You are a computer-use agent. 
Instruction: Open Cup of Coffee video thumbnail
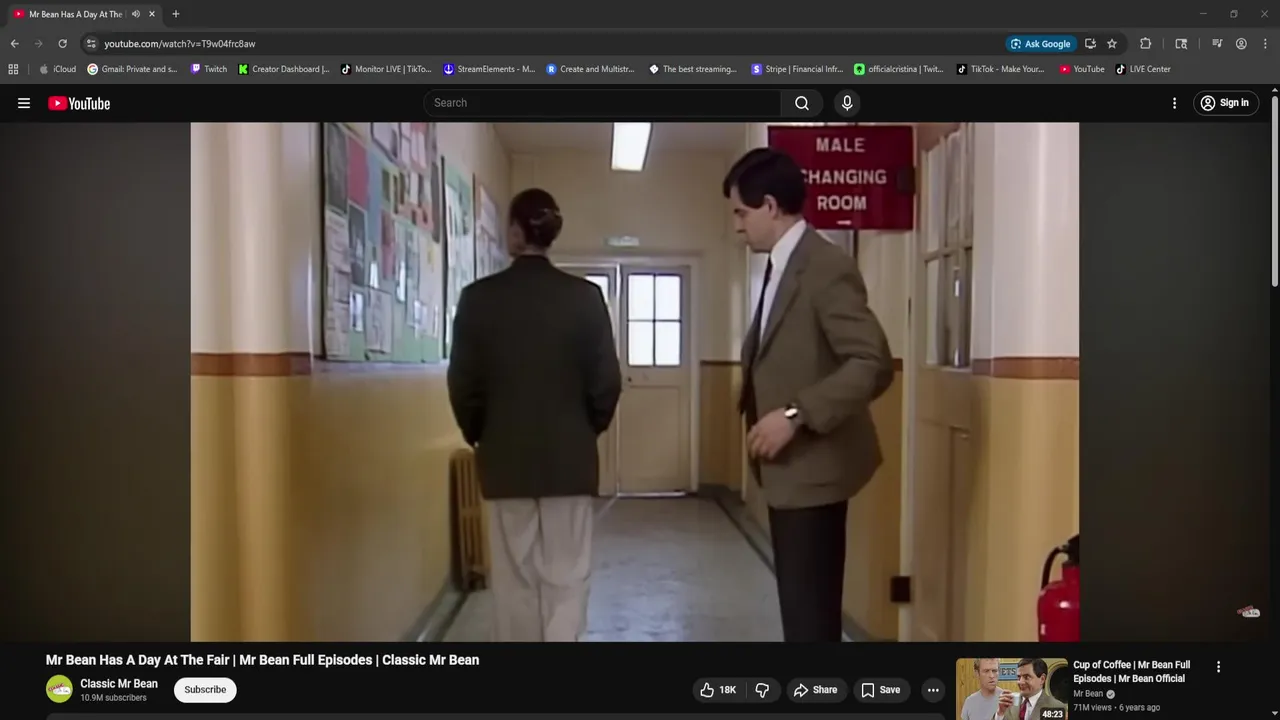point(1011,689)
